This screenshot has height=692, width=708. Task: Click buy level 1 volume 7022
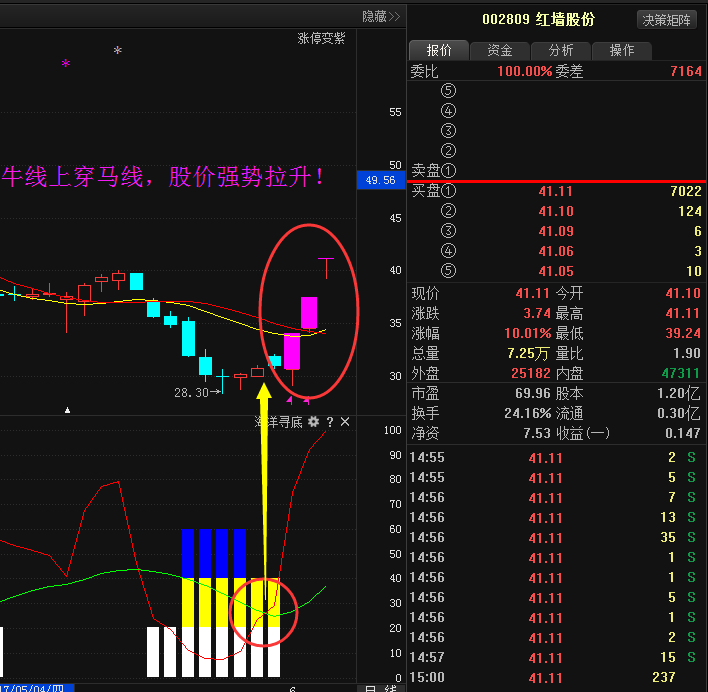pos(686,191)
